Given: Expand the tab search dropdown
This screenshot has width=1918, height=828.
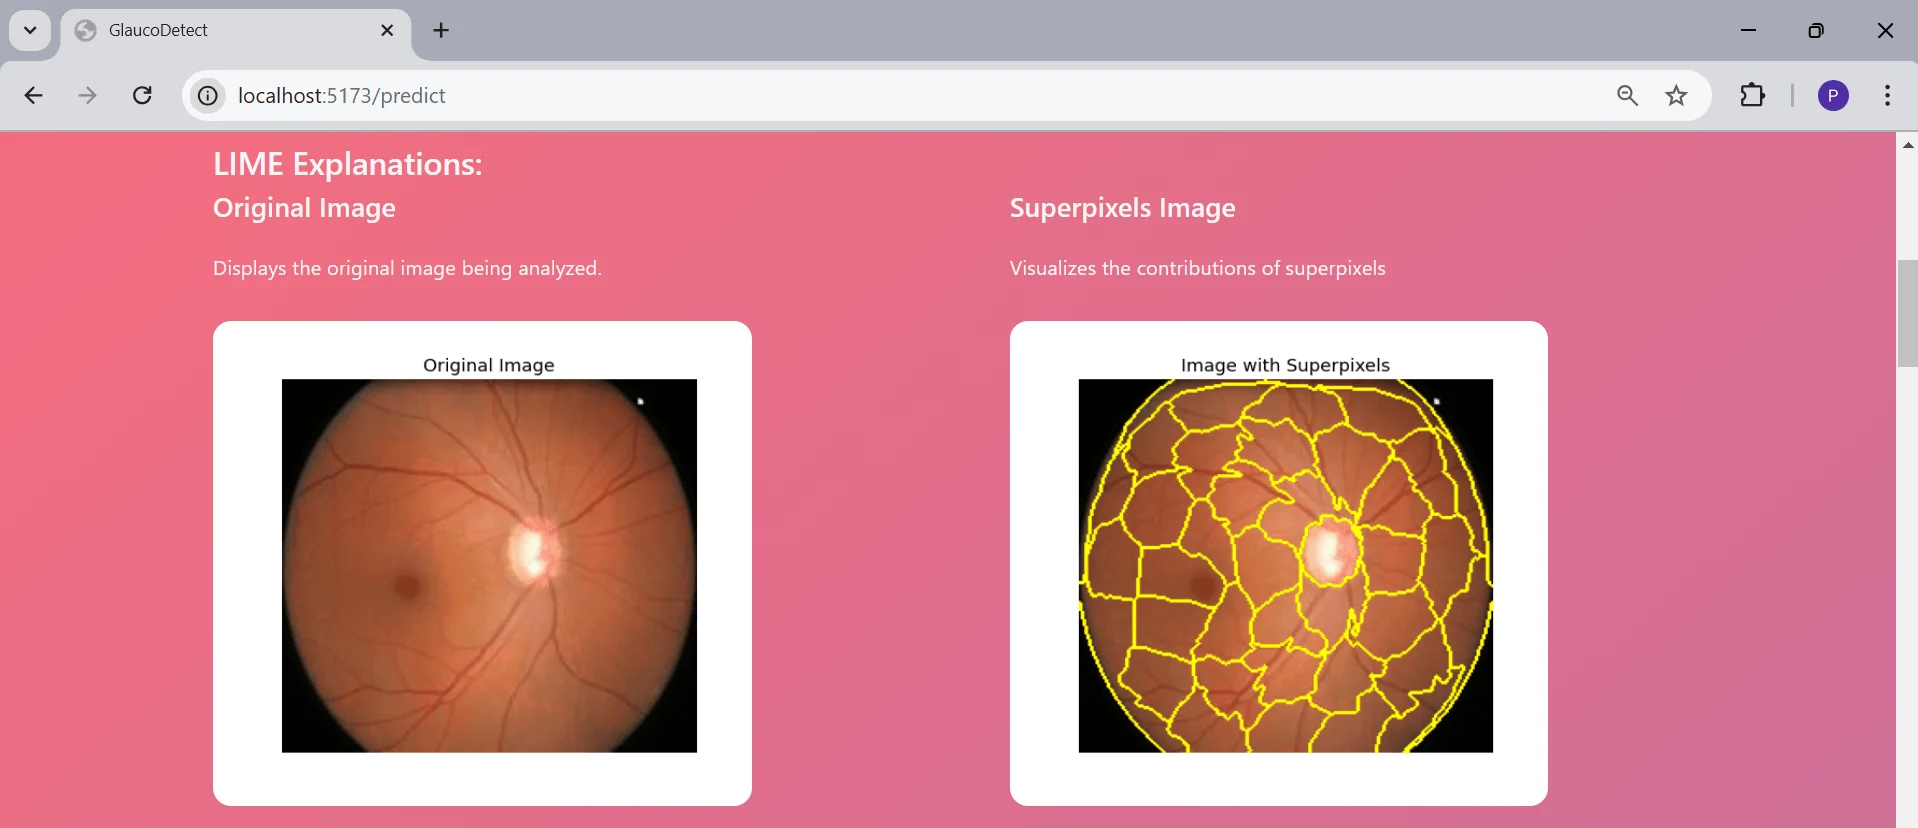Looking at the screenshot, I should [x=30, y=30].
